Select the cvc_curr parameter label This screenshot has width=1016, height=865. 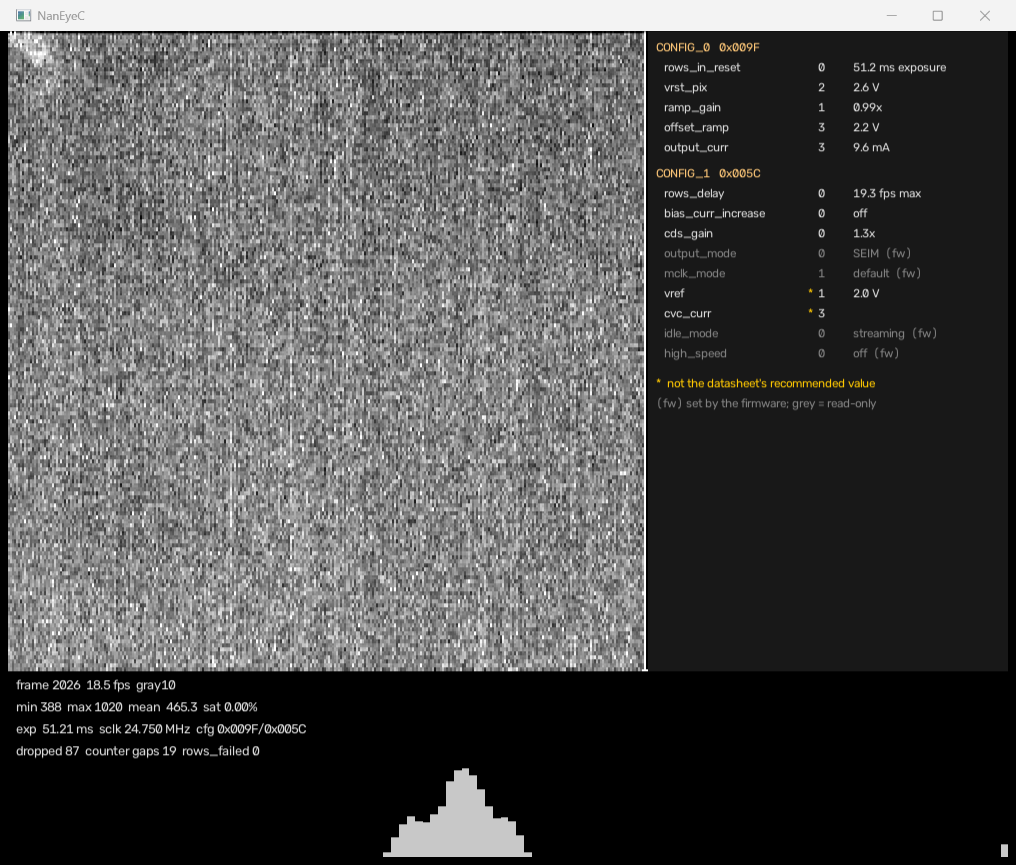click(687, 314)
